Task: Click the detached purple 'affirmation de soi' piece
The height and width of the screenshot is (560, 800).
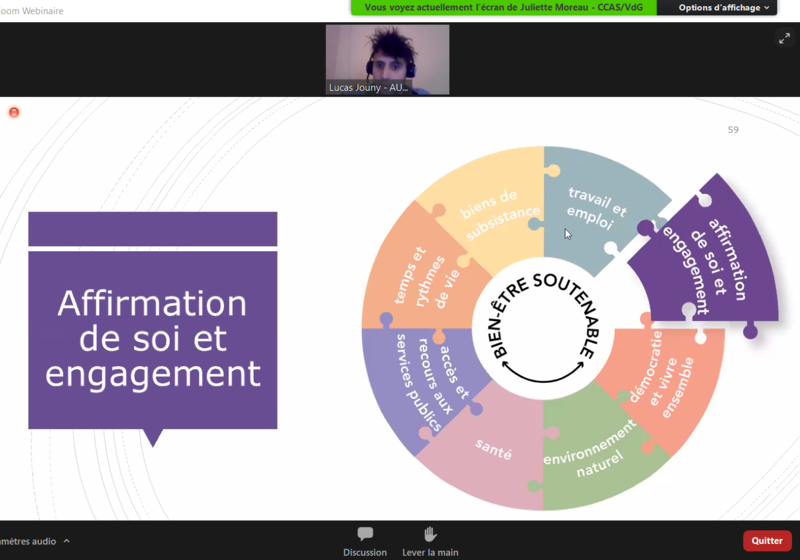Action: coord(712,260)
